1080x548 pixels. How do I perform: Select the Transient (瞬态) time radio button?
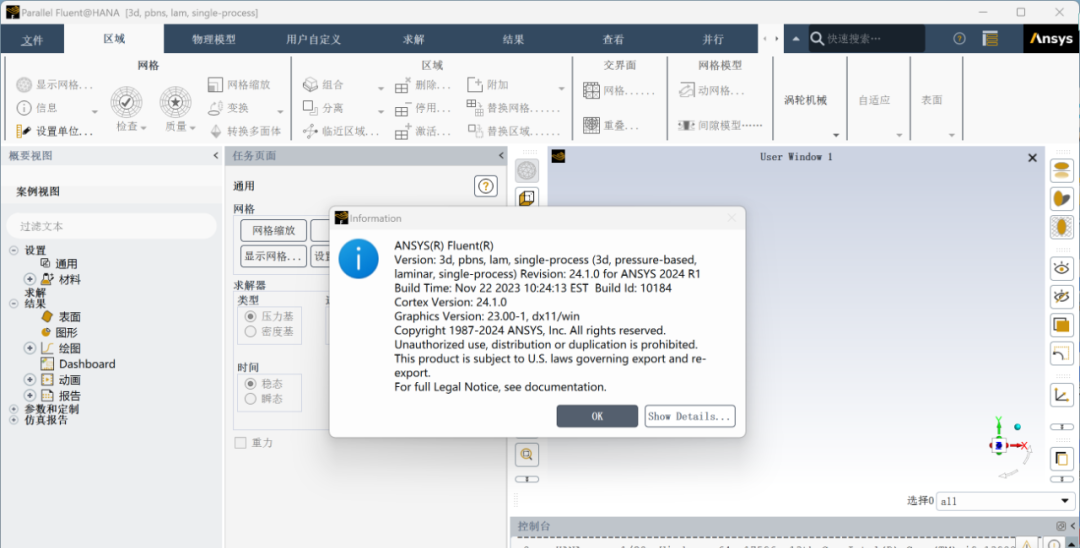[251, 399]
